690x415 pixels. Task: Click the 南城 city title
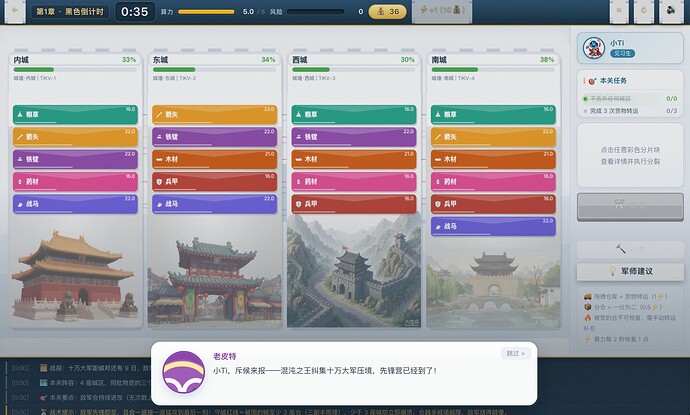[x=439, y=59]
